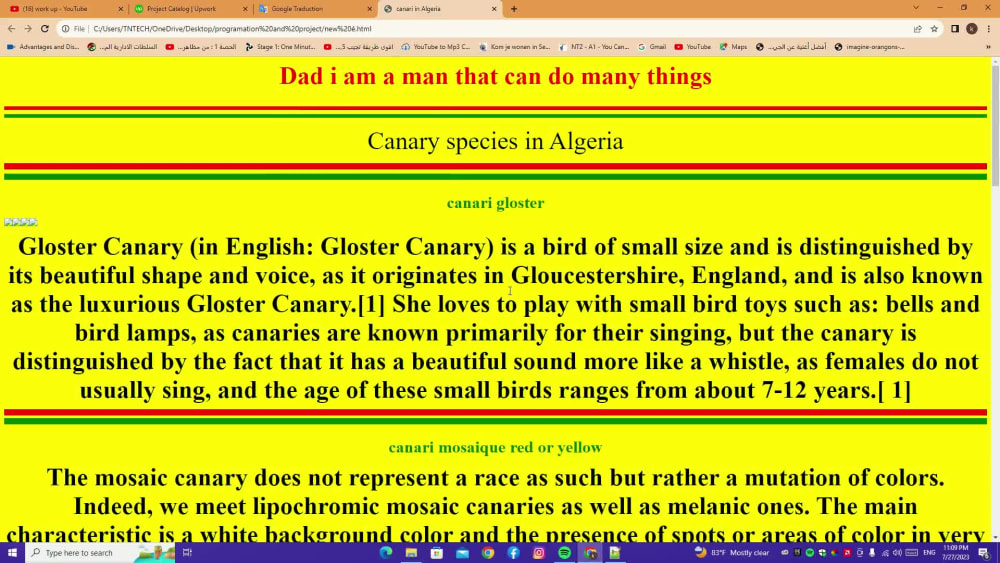Click the address bar URL field

(497, 29)
